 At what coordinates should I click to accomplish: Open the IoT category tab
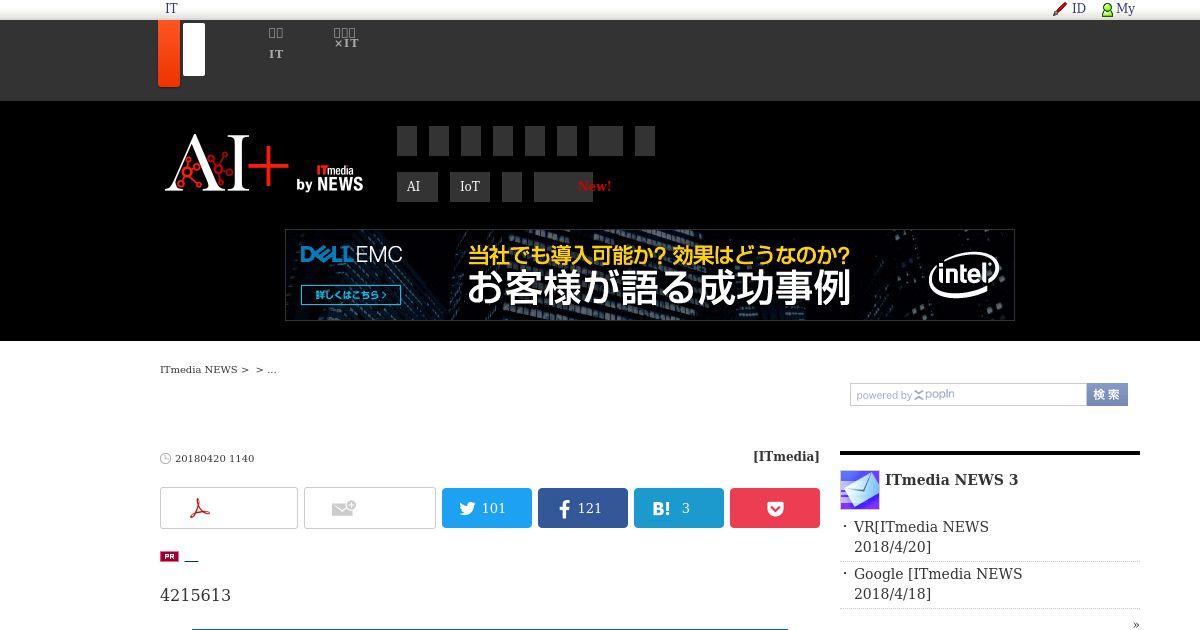click(x=470, y=187)
